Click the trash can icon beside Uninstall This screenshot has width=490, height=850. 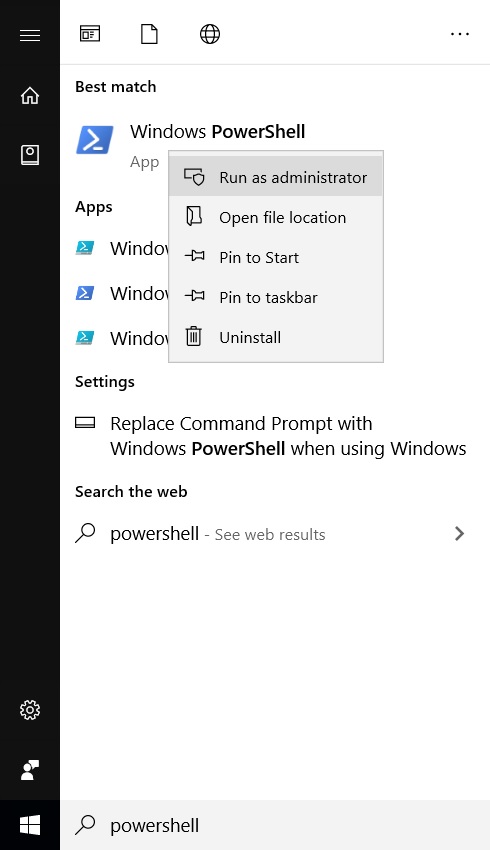[194, 336]
